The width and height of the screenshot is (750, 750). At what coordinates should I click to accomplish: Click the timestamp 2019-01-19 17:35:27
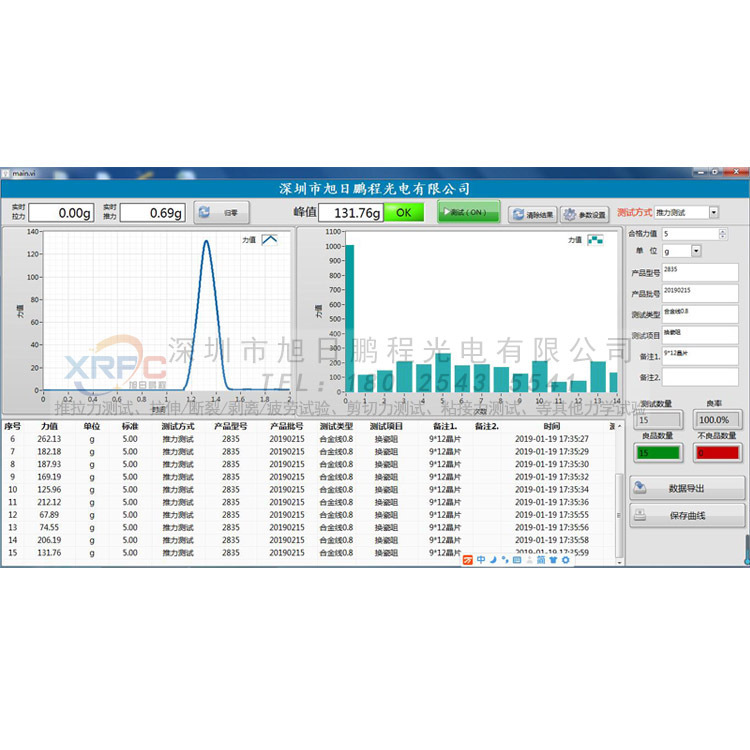click(x=551, y=439)
